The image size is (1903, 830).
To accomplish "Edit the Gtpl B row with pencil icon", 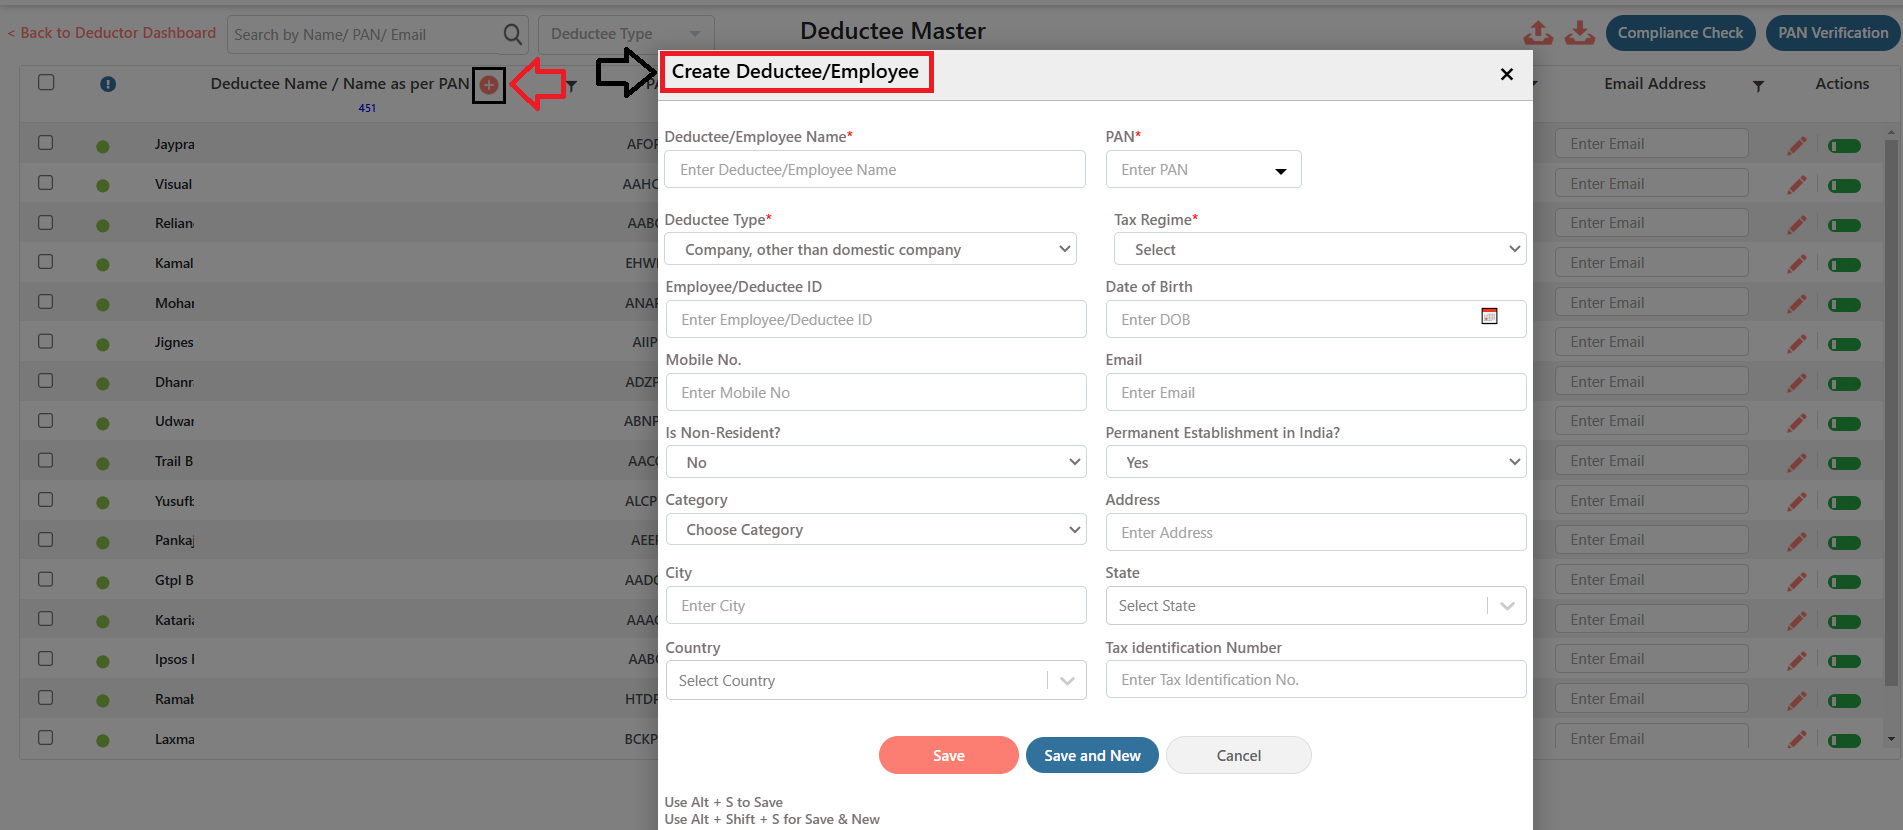I will (1797, 582).
